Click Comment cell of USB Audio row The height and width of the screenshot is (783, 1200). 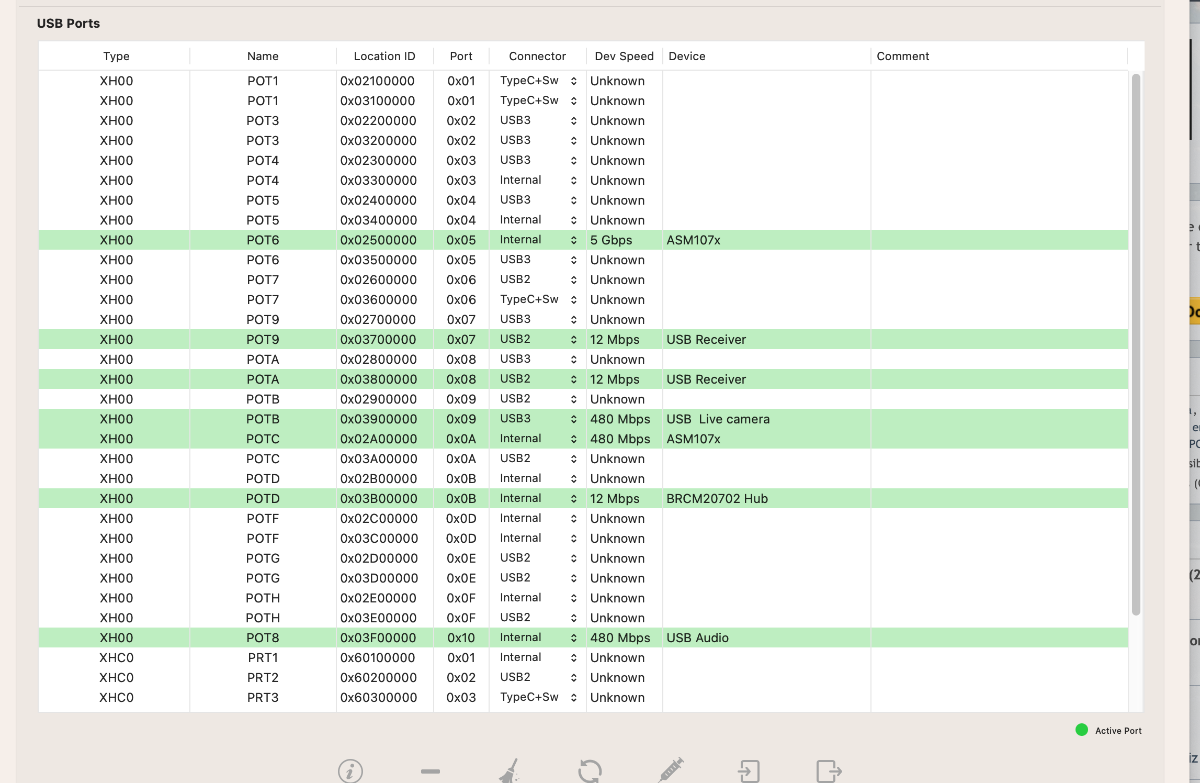tap(999, 637)
